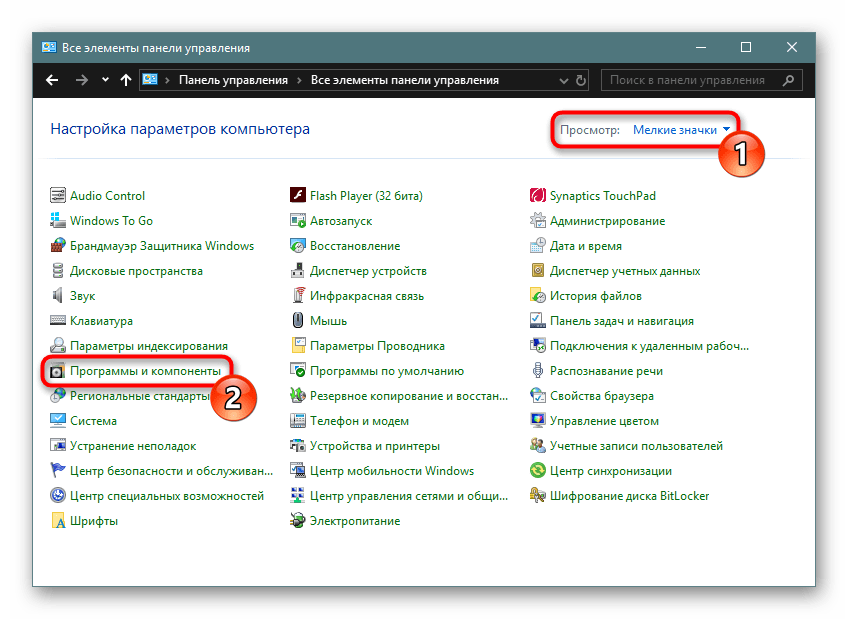Click the Поиск в панели управления field
The height and width of the screenshot is (619, 848).
[x=690, y=80]
